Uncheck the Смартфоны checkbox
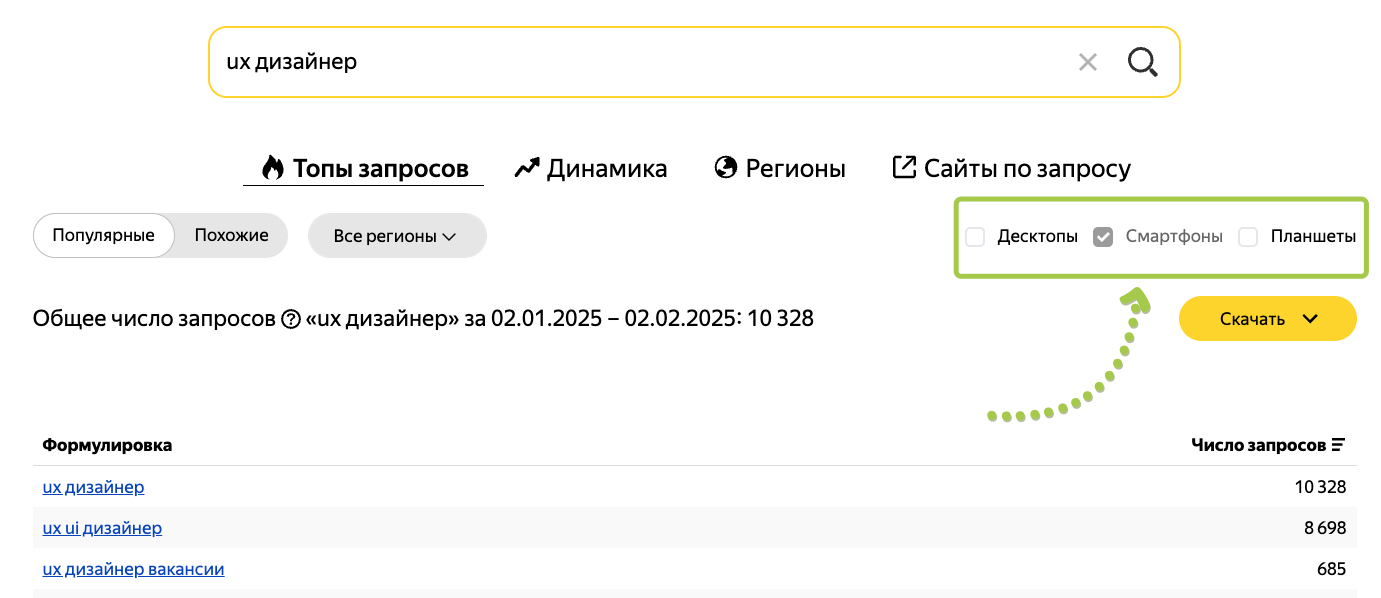This screenshot has height=598, width=1381. 1103,237
